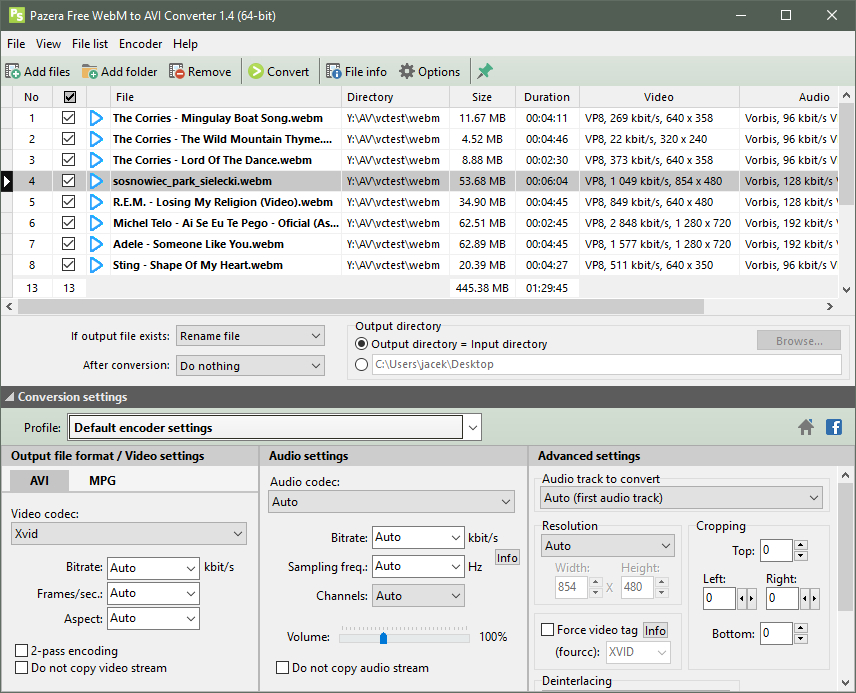Screen dimensions: 856x693
Task: Open the After conversion dropdown
Action: 250,366
